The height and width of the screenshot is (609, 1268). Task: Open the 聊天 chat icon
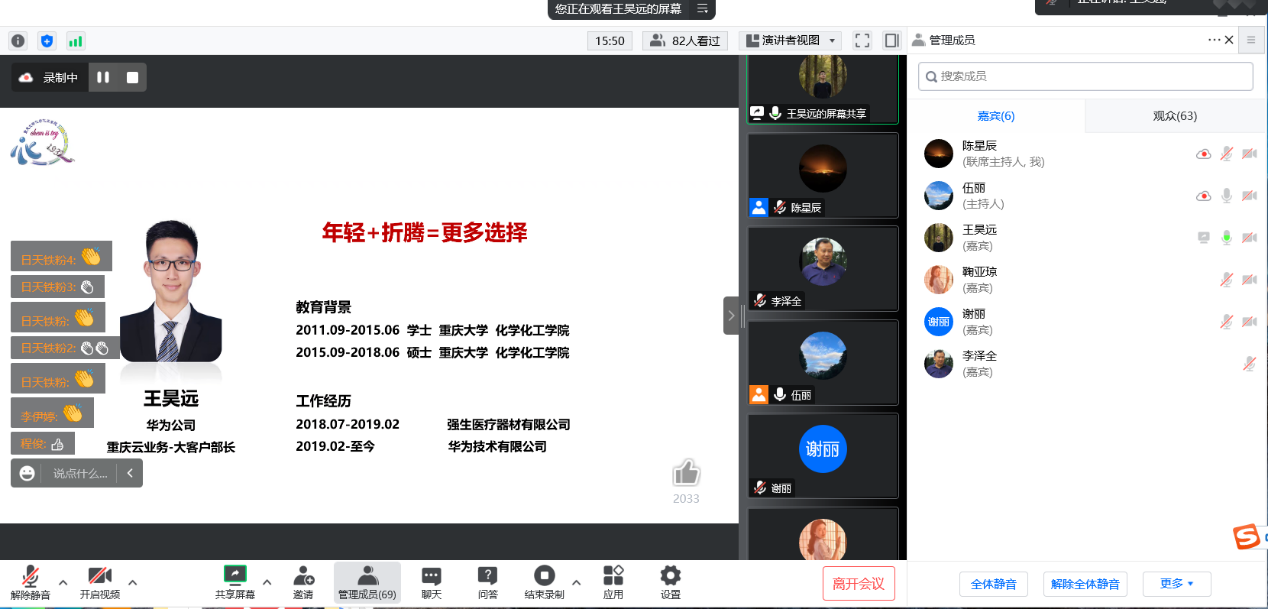431,577
